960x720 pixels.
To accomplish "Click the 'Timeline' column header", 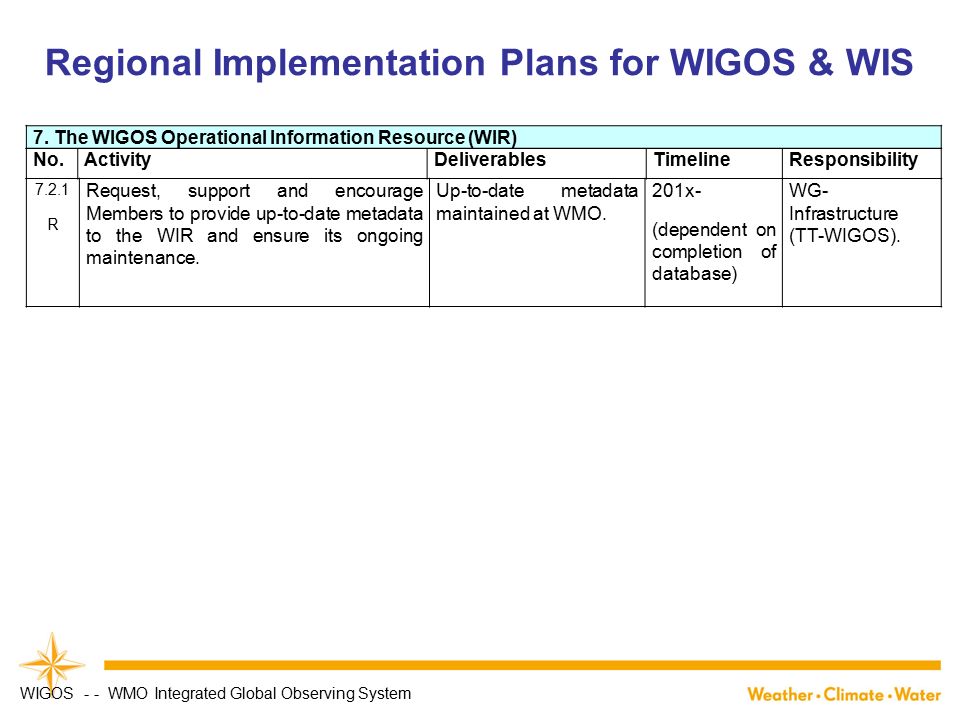I will click(692, 160).
